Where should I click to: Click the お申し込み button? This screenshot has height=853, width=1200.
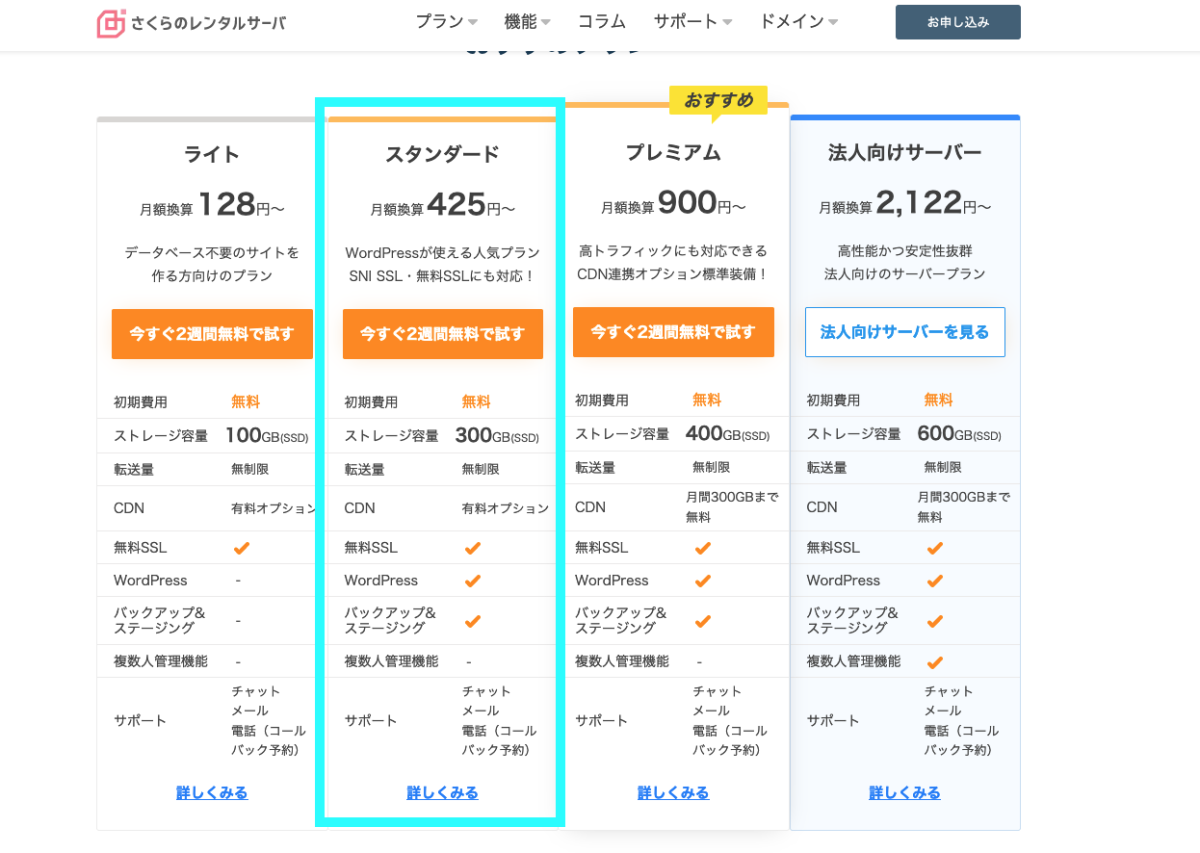(x=957, y=22)
